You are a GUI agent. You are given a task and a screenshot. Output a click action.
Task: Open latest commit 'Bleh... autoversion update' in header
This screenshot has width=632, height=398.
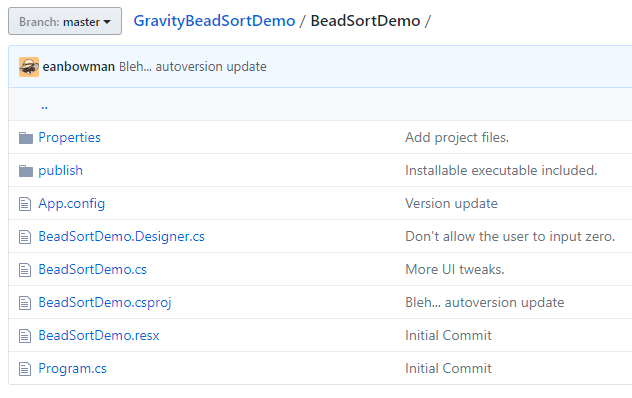(193, 67)
